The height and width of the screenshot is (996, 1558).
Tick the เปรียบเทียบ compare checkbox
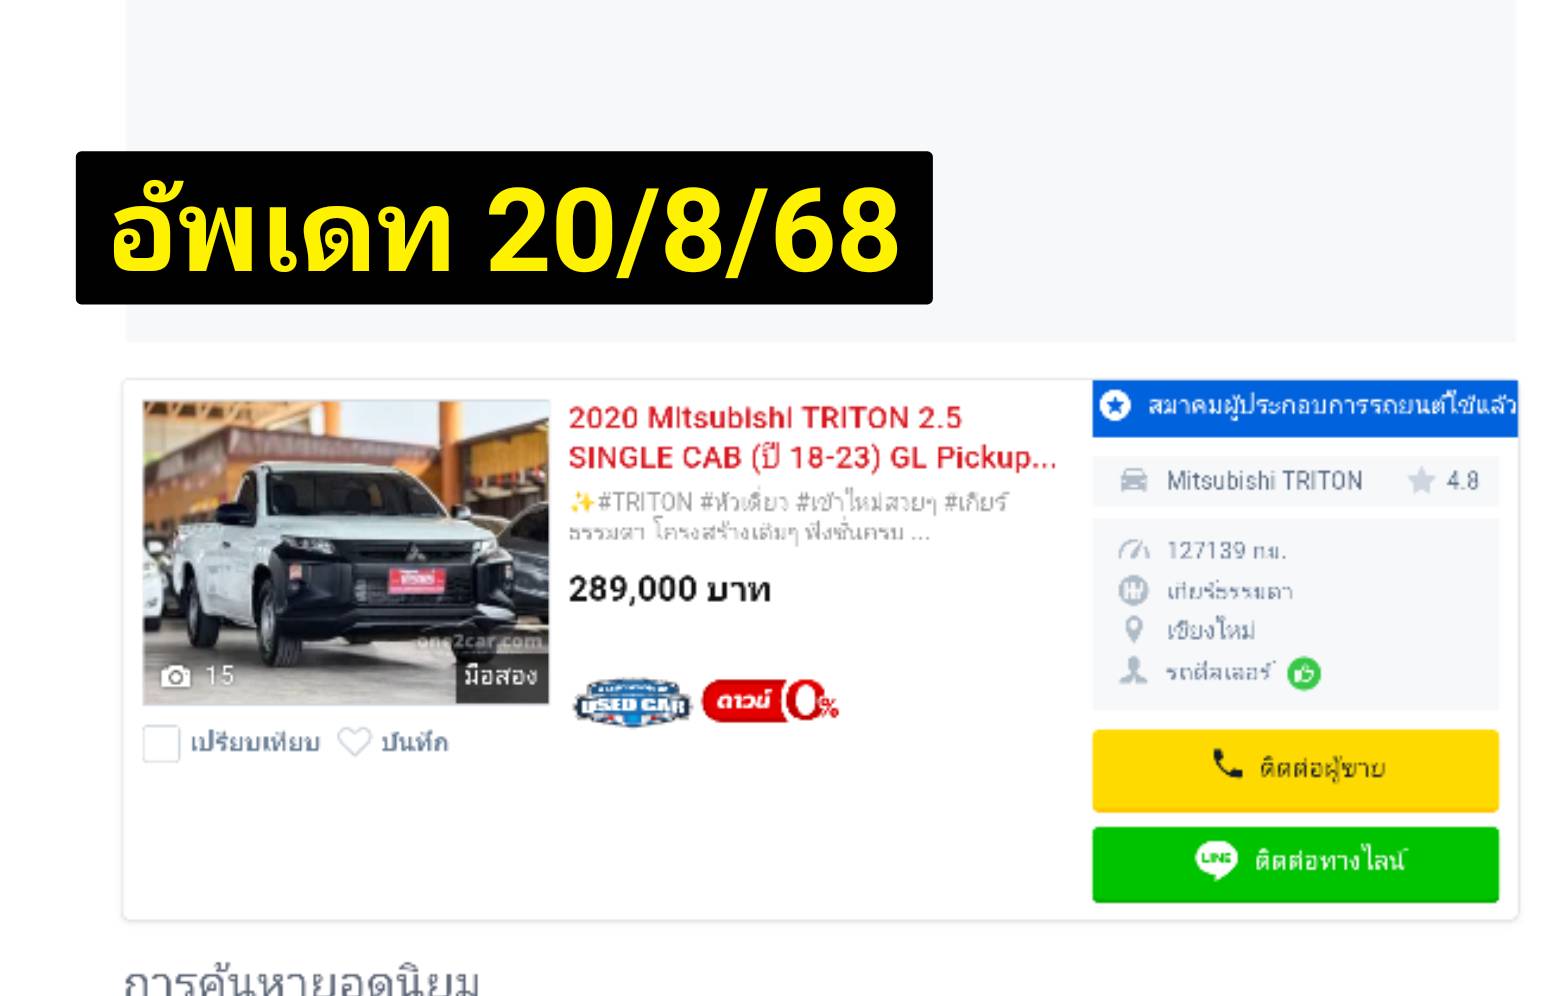[x=161, y=743]
